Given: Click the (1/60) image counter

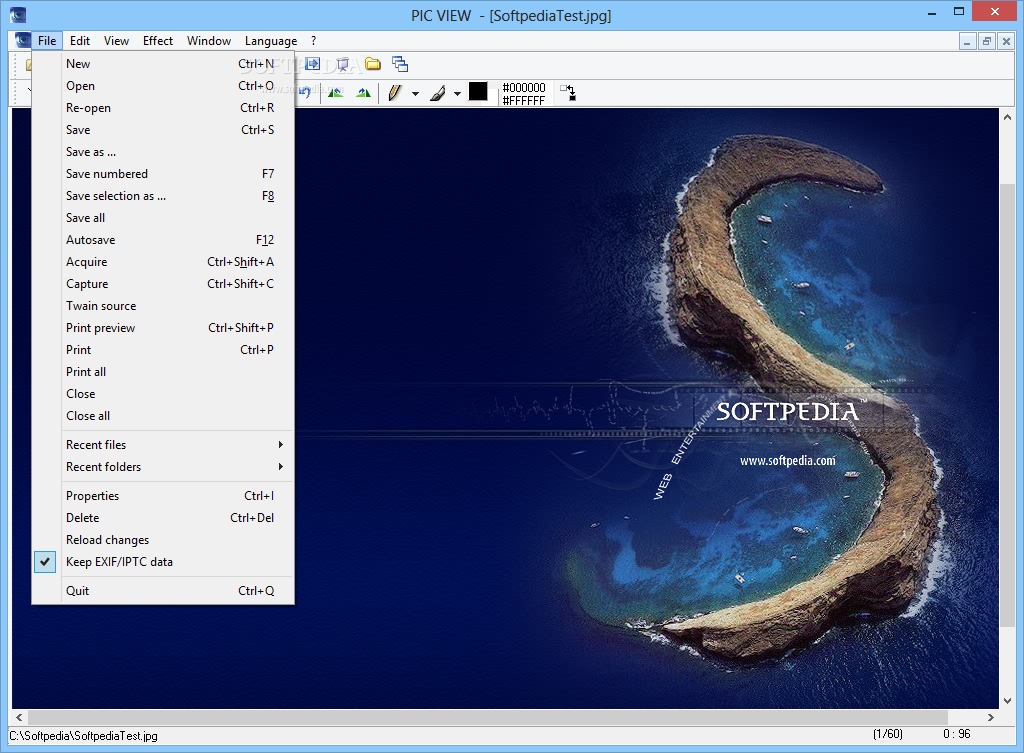Looking at the screenshot, I should tap(888, 734).
